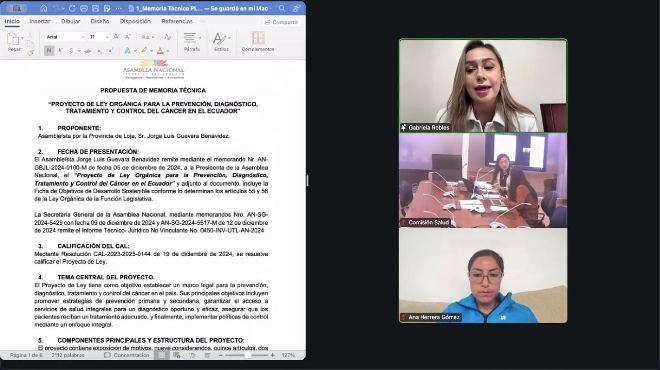The image size is (660, 370).
Task: Select Comisión Salud video tile
Action: click(483, 181)
